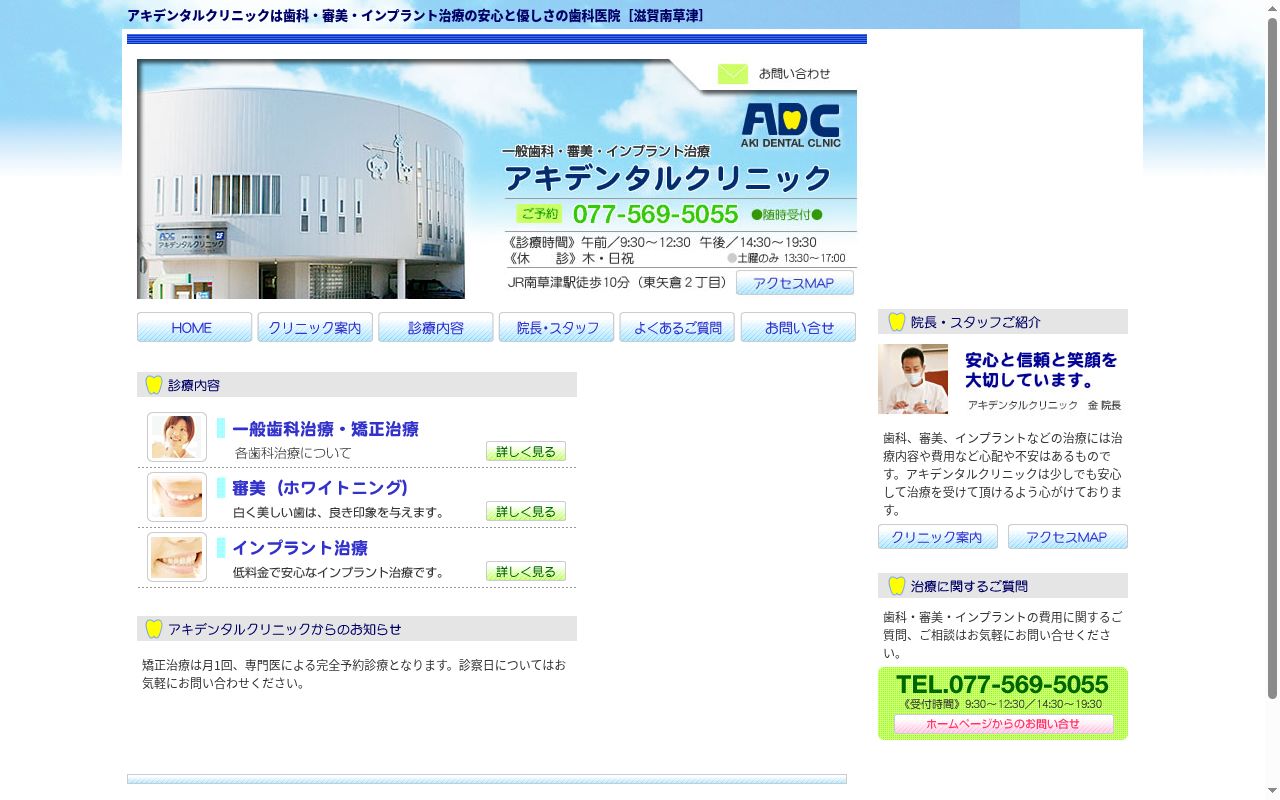Click the envelope icon beside お問い合わせ
1280x800 pixels.
click(733, 74)
